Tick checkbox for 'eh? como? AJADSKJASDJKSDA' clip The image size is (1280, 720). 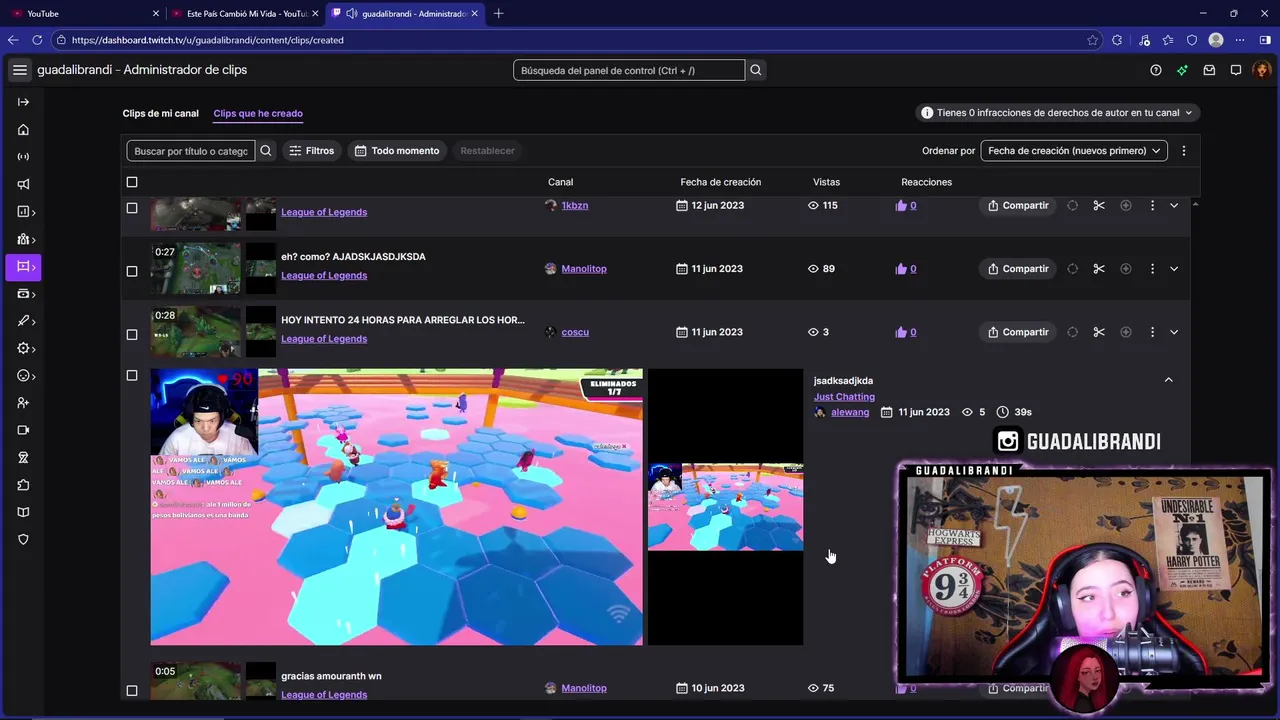click(x=132, y=271)
